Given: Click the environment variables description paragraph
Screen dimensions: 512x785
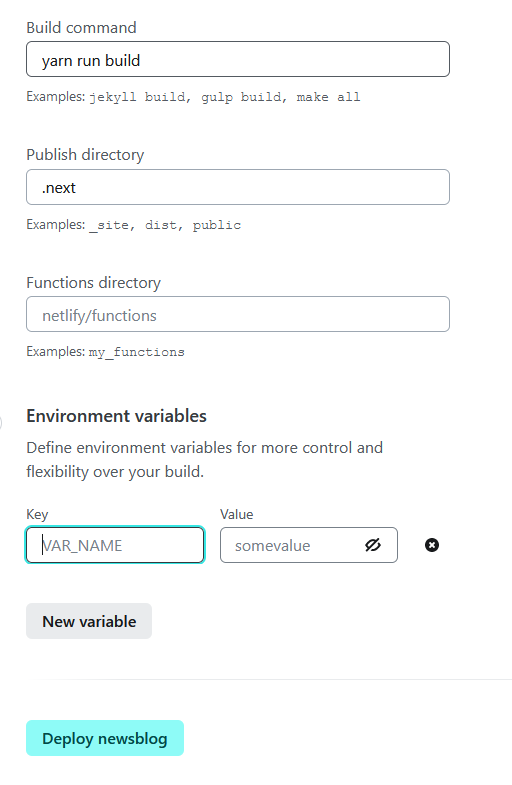Looking at the screenshot, I should [204, 460].
